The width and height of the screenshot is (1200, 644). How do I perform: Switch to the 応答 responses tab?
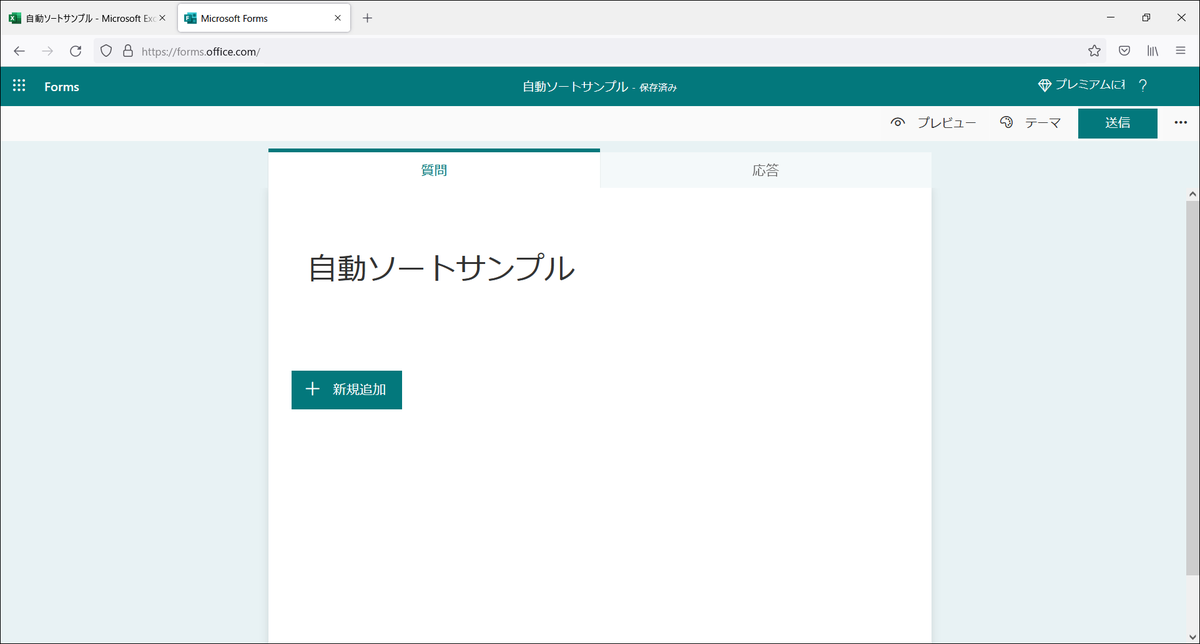pyautogui.click(x=766, y=169)
